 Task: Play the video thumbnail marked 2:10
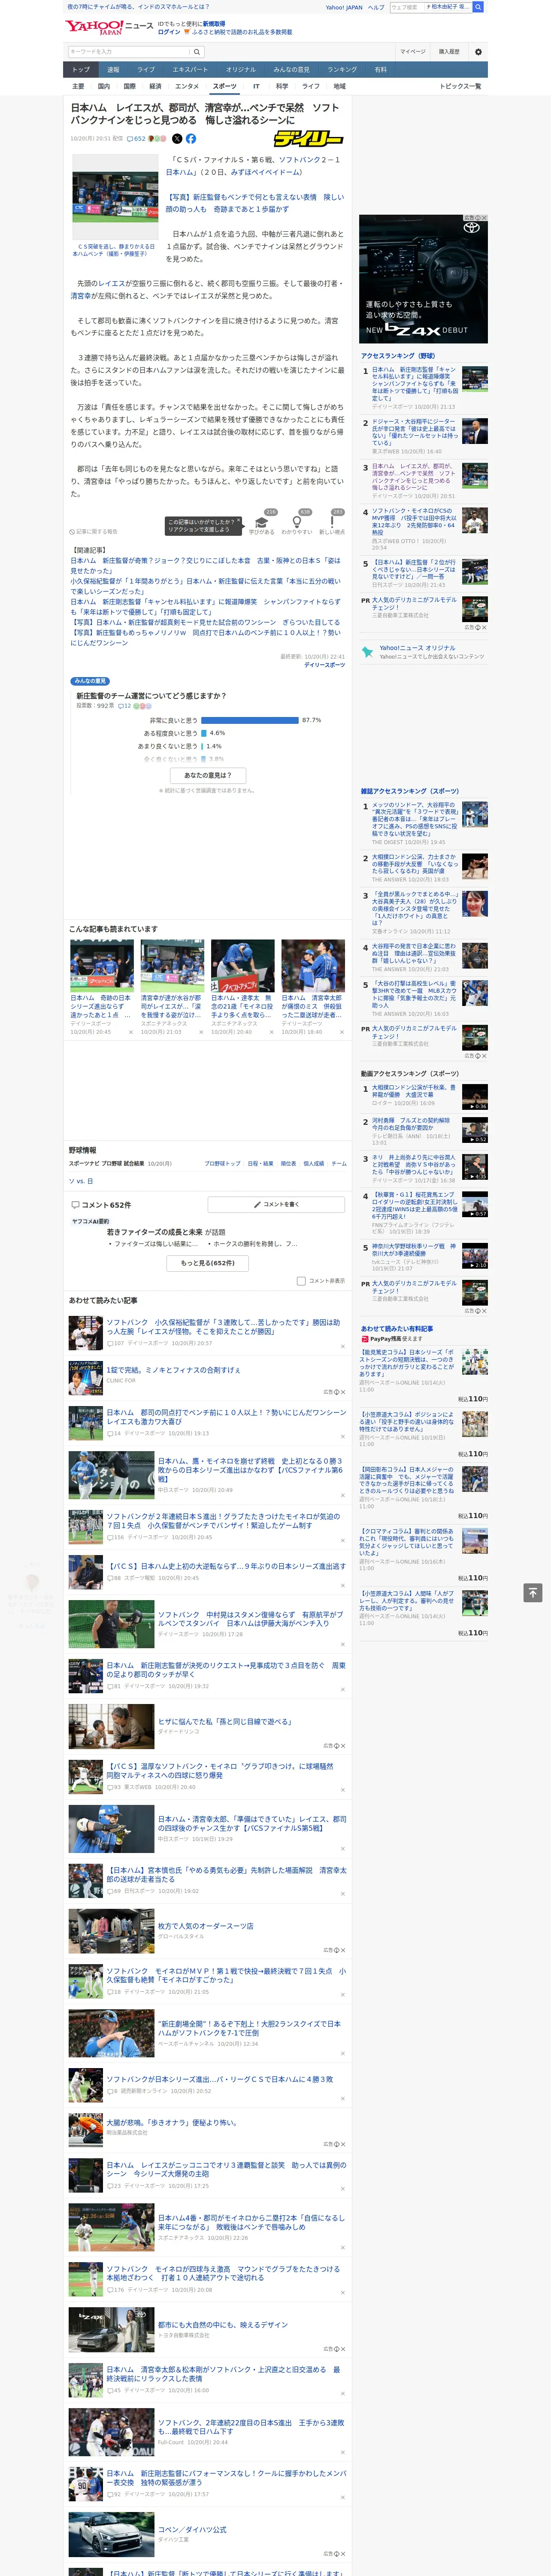coord(475,1256)
